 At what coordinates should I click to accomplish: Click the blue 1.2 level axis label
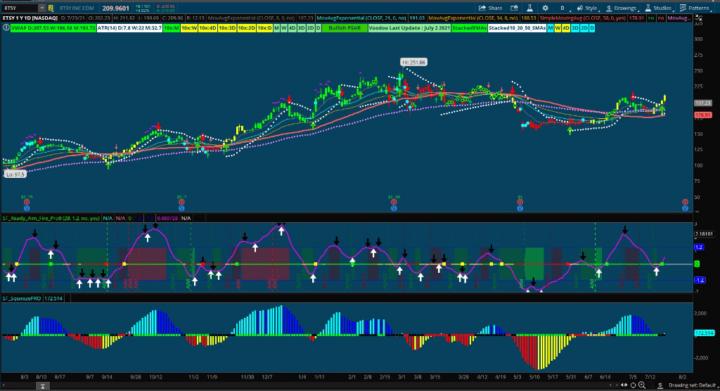[699, 247]
